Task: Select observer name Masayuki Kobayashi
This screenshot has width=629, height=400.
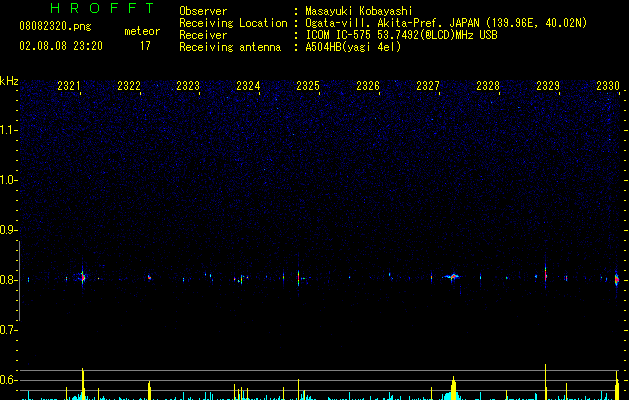Action: point(359,11)
